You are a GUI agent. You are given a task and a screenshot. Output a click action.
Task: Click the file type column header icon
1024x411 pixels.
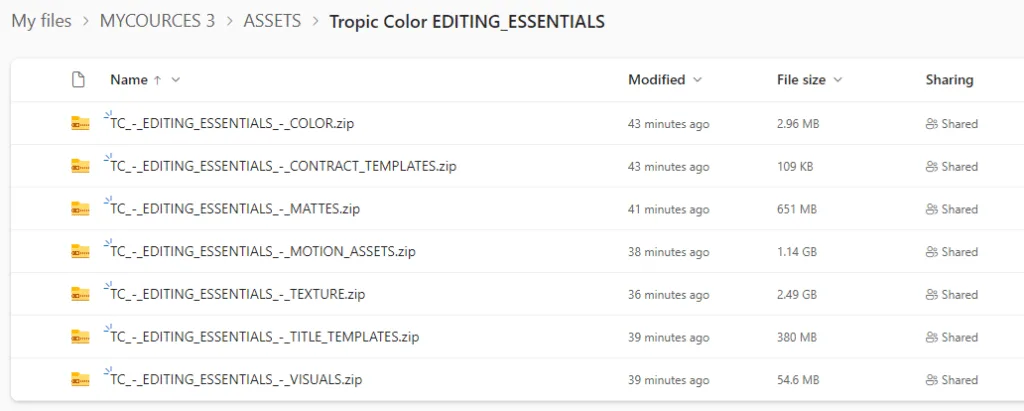(79, 80)
